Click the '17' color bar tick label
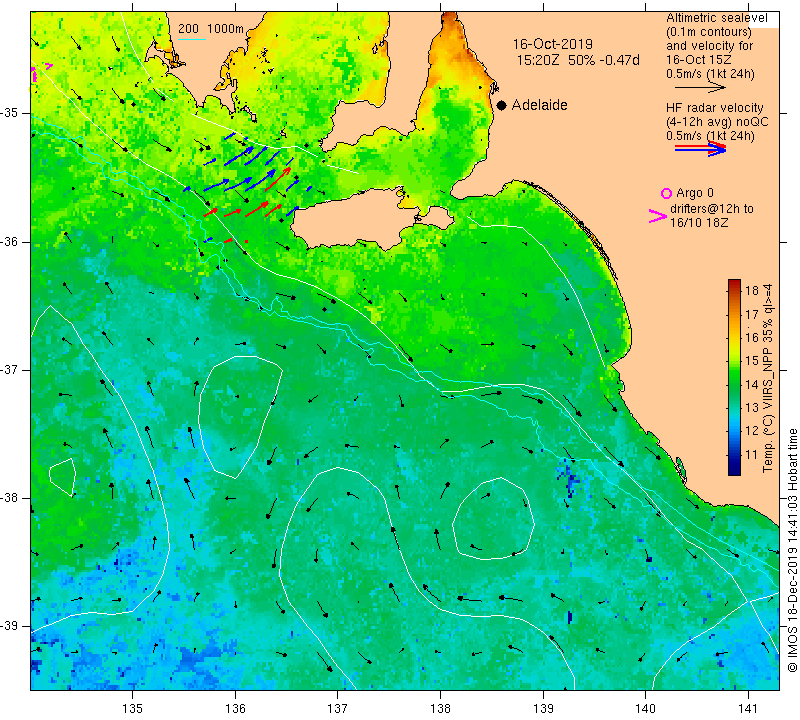 (x=752, y=314)
